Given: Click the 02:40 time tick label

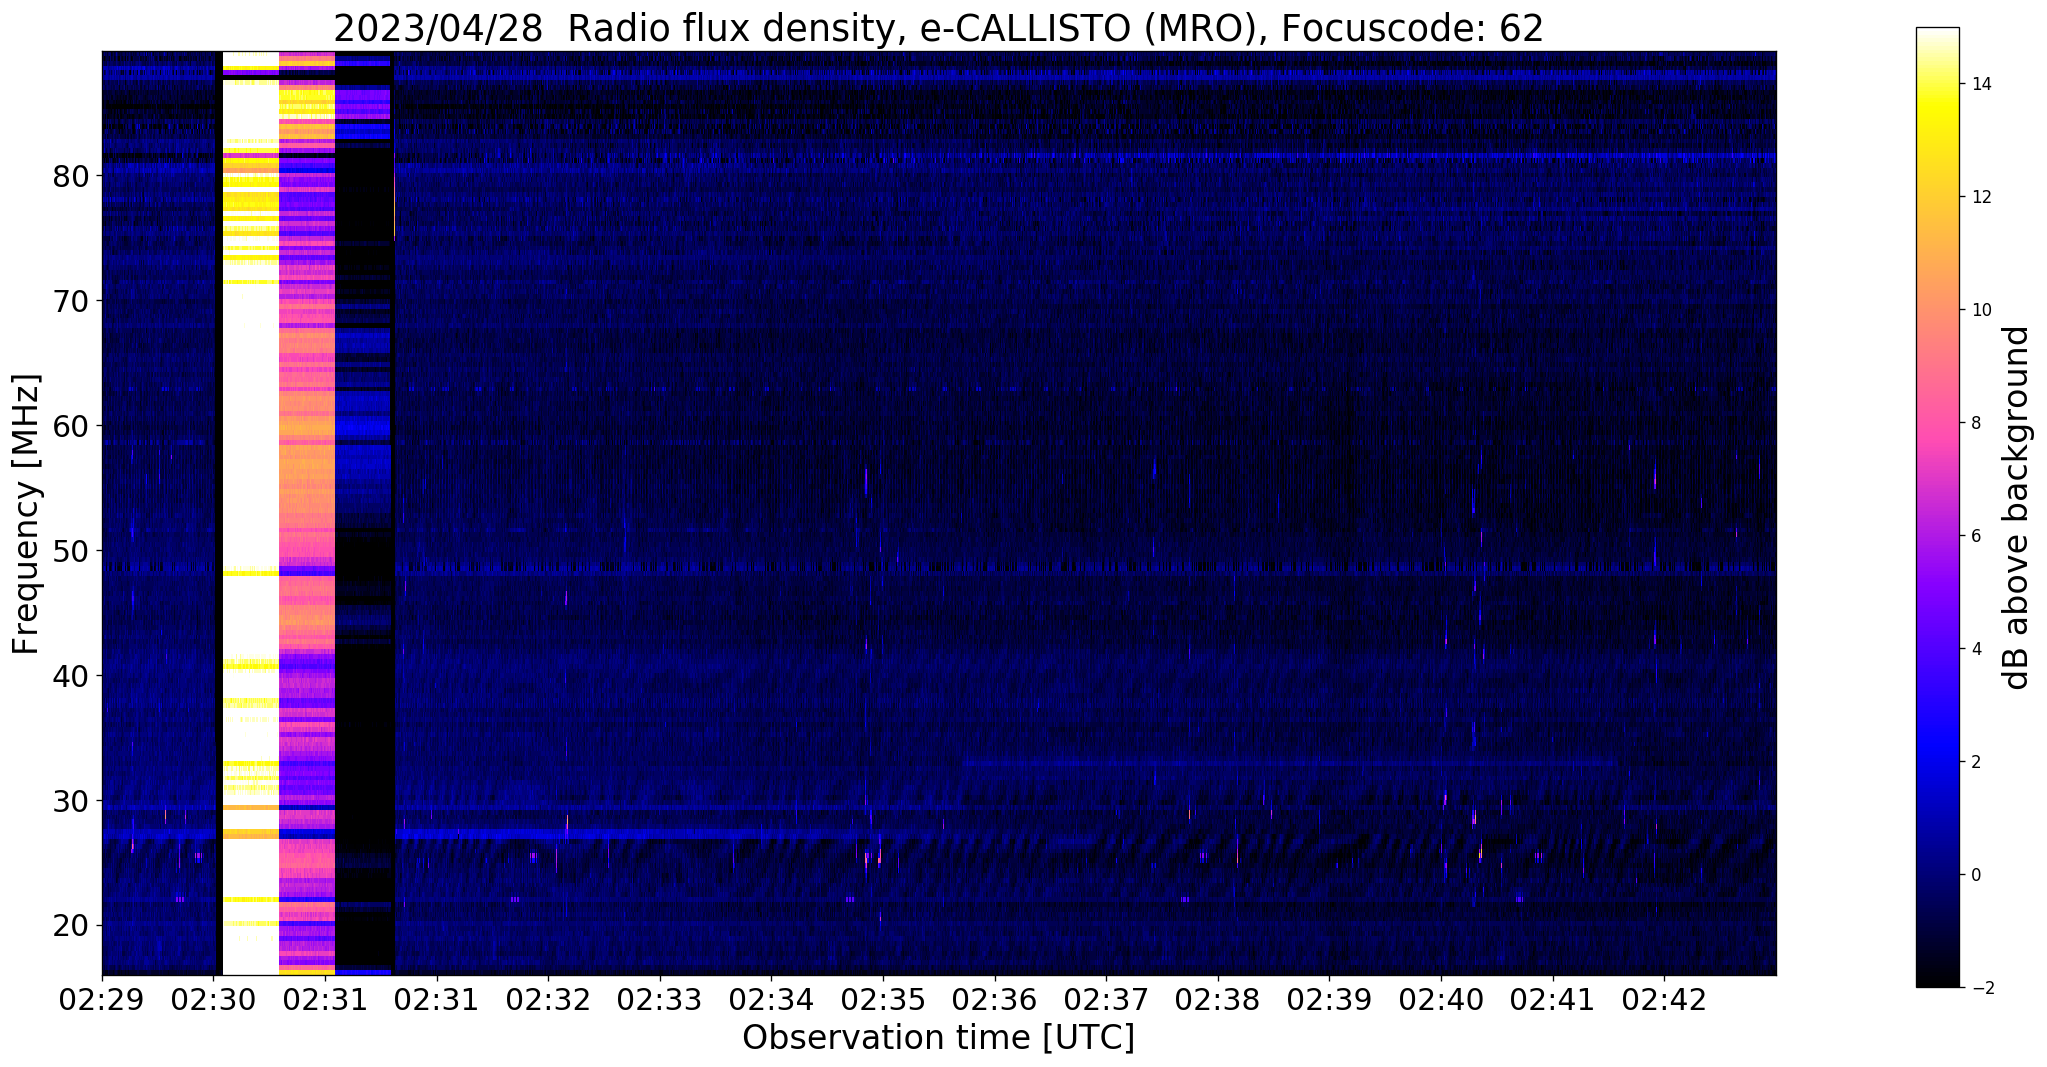Looking at the screenshot, I should [x=1441, y=1001].
